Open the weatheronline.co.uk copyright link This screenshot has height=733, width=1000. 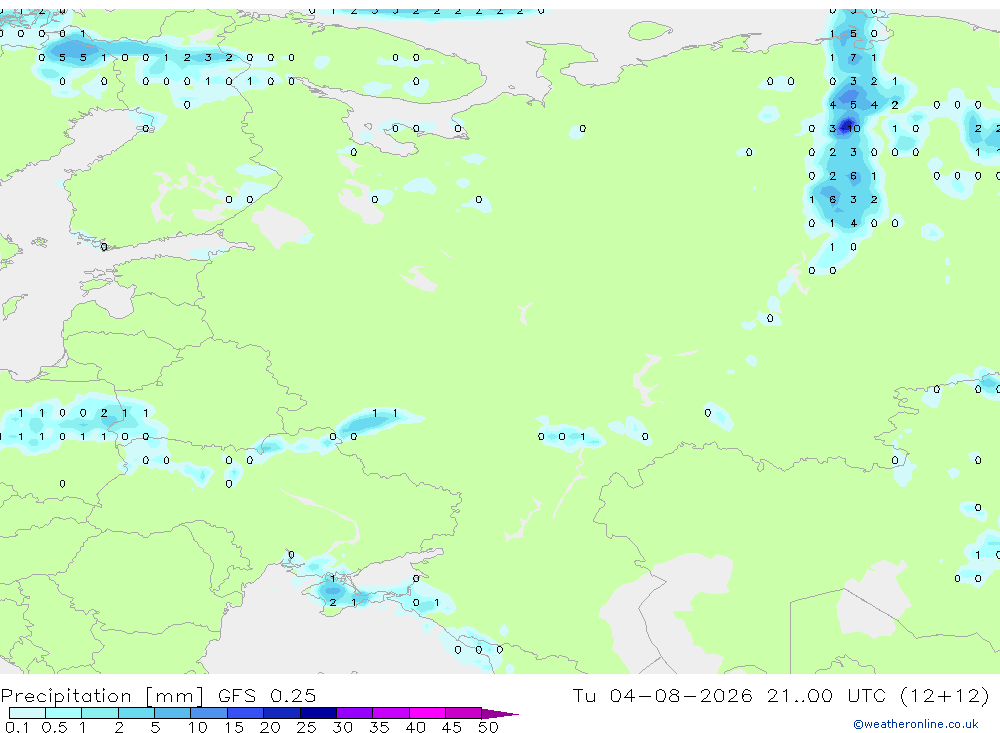(x=915, y=724)
